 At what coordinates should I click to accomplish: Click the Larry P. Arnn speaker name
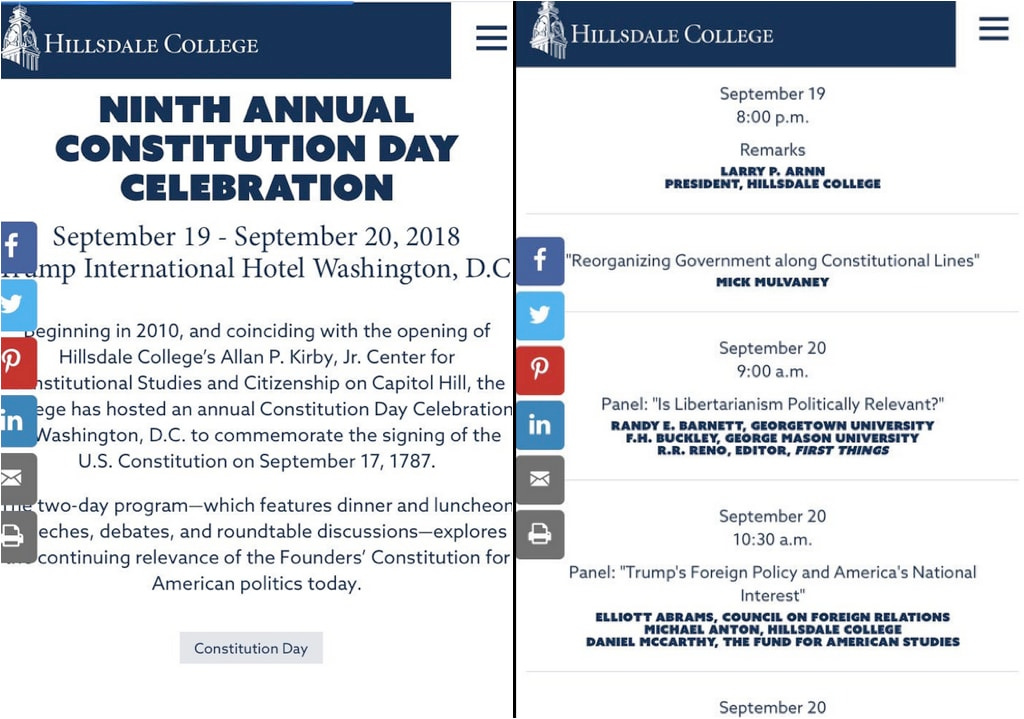coord(773,171)
